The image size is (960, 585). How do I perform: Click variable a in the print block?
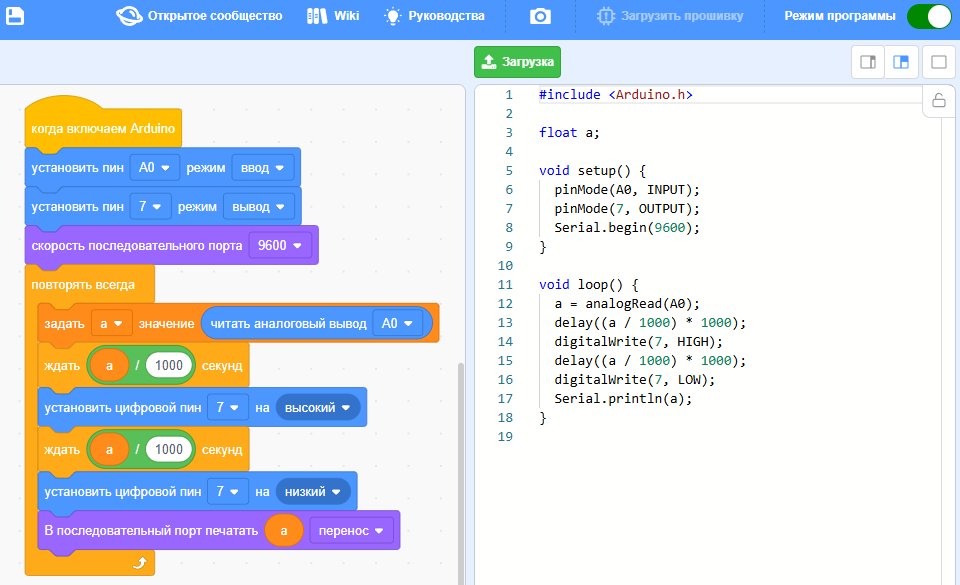pos(284,531)
